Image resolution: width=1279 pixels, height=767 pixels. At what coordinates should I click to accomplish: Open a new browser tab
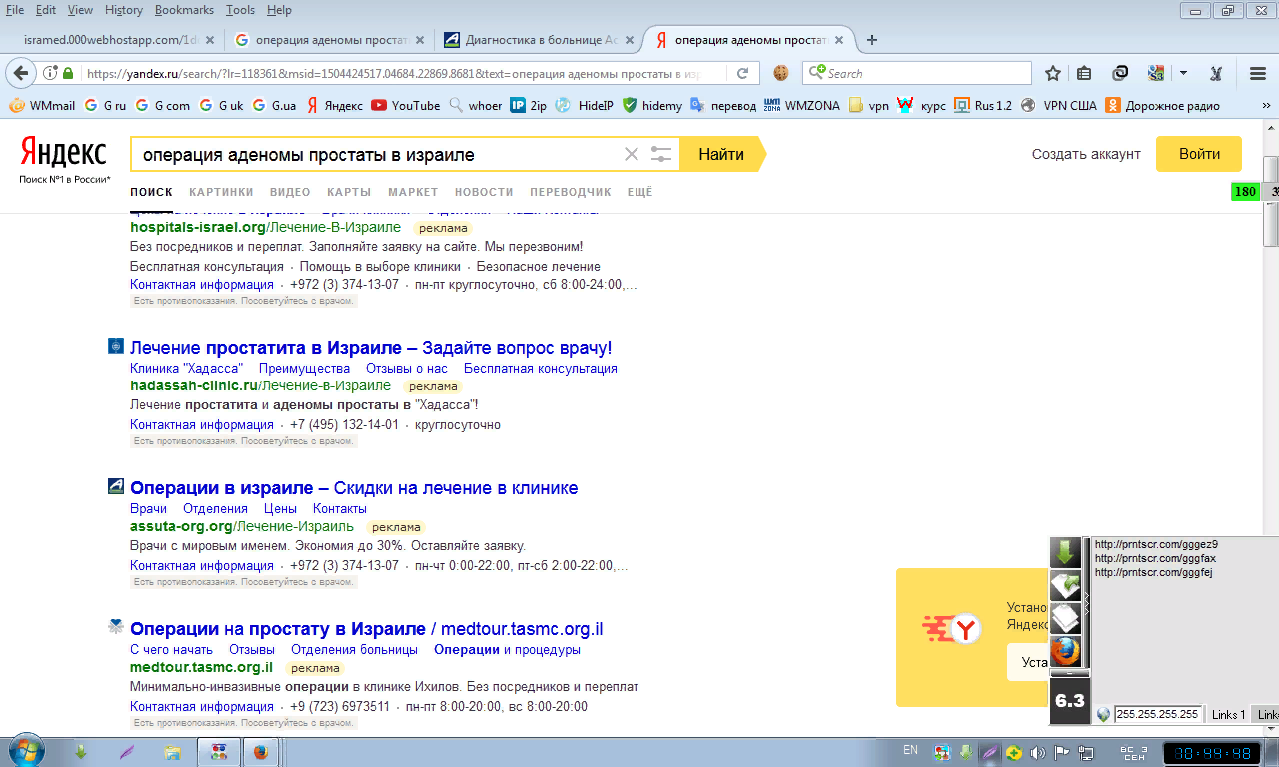pyautogui.click(x=872, y=40)
